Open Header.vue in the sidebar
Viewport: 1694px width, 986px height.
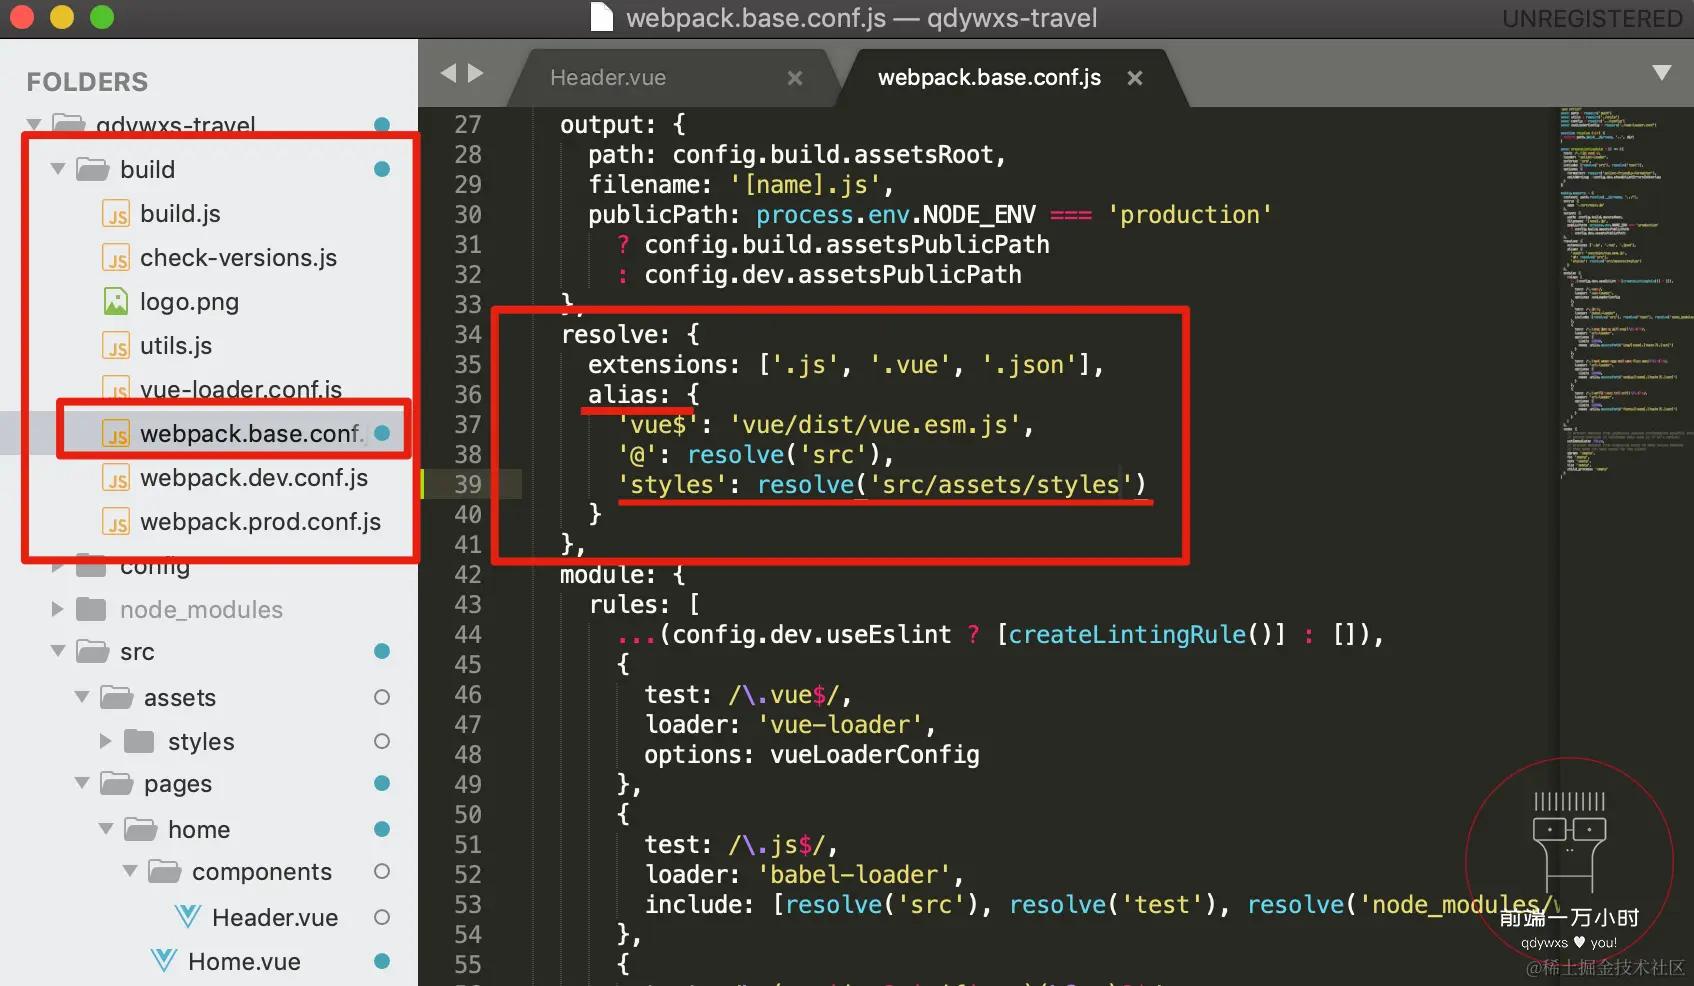(x=275, y=917)
